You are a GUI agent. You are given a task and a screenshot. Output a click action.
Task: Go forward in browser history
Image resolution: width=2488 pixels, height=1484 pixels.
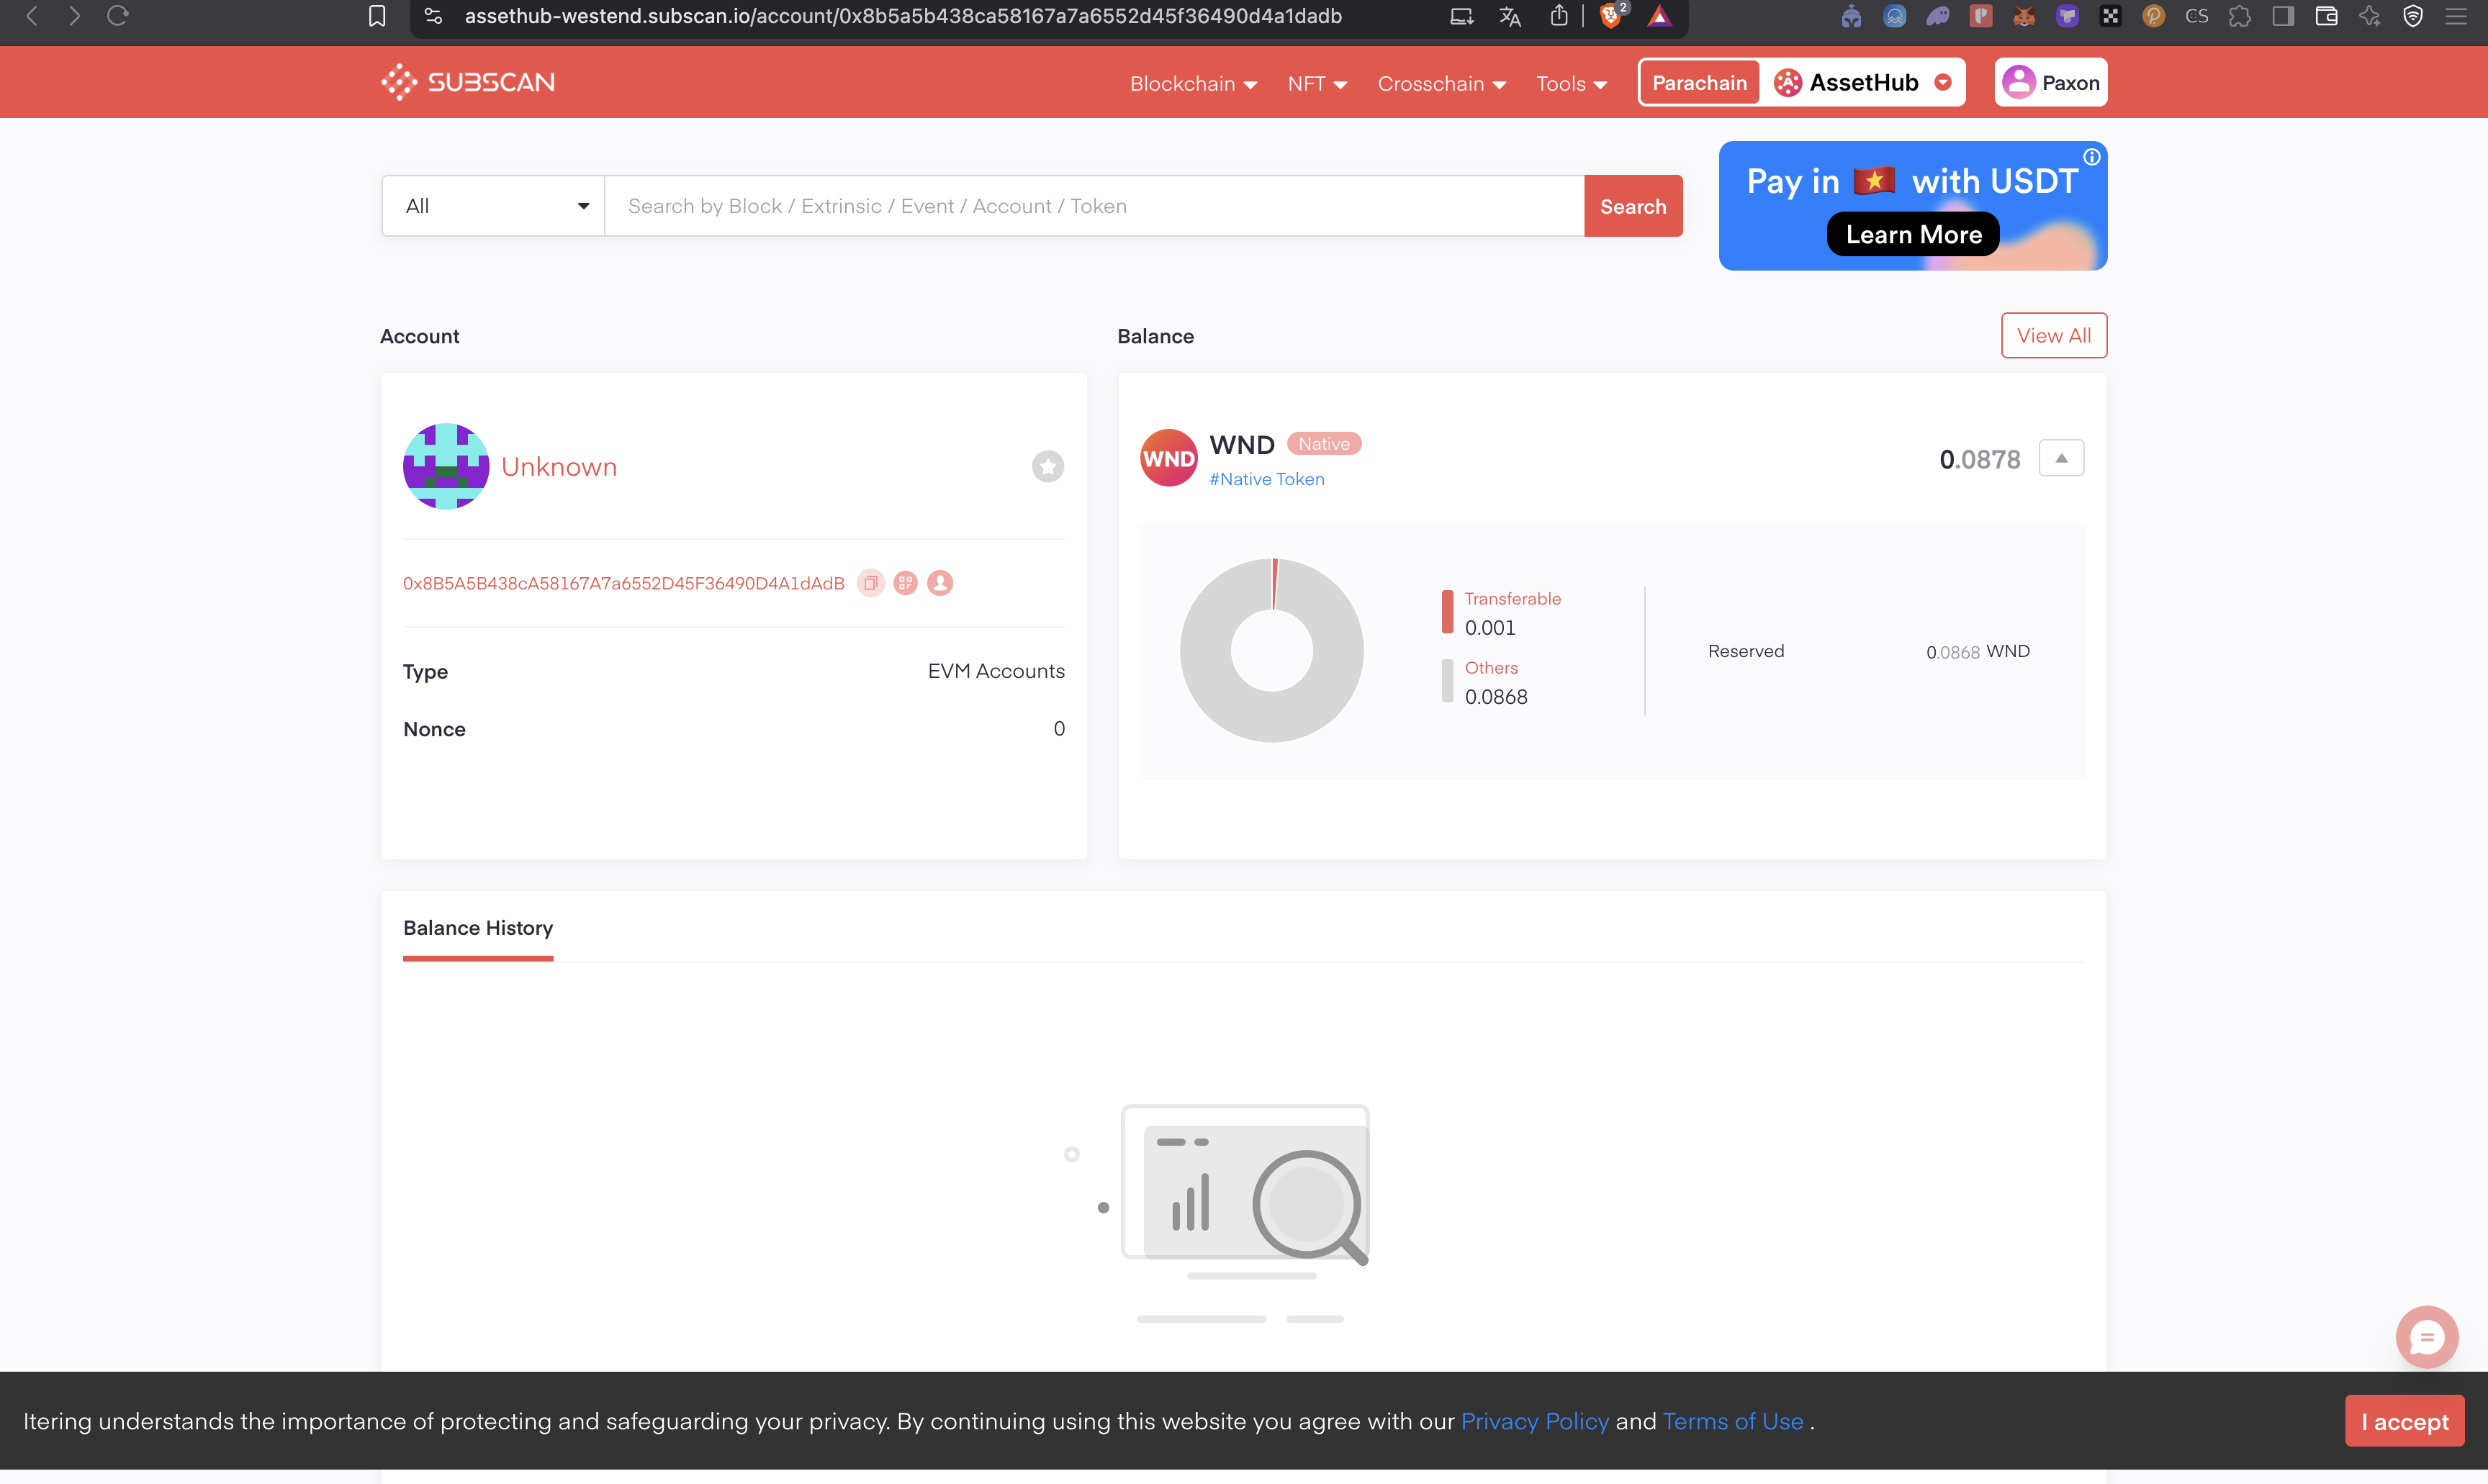pos(75,16)
